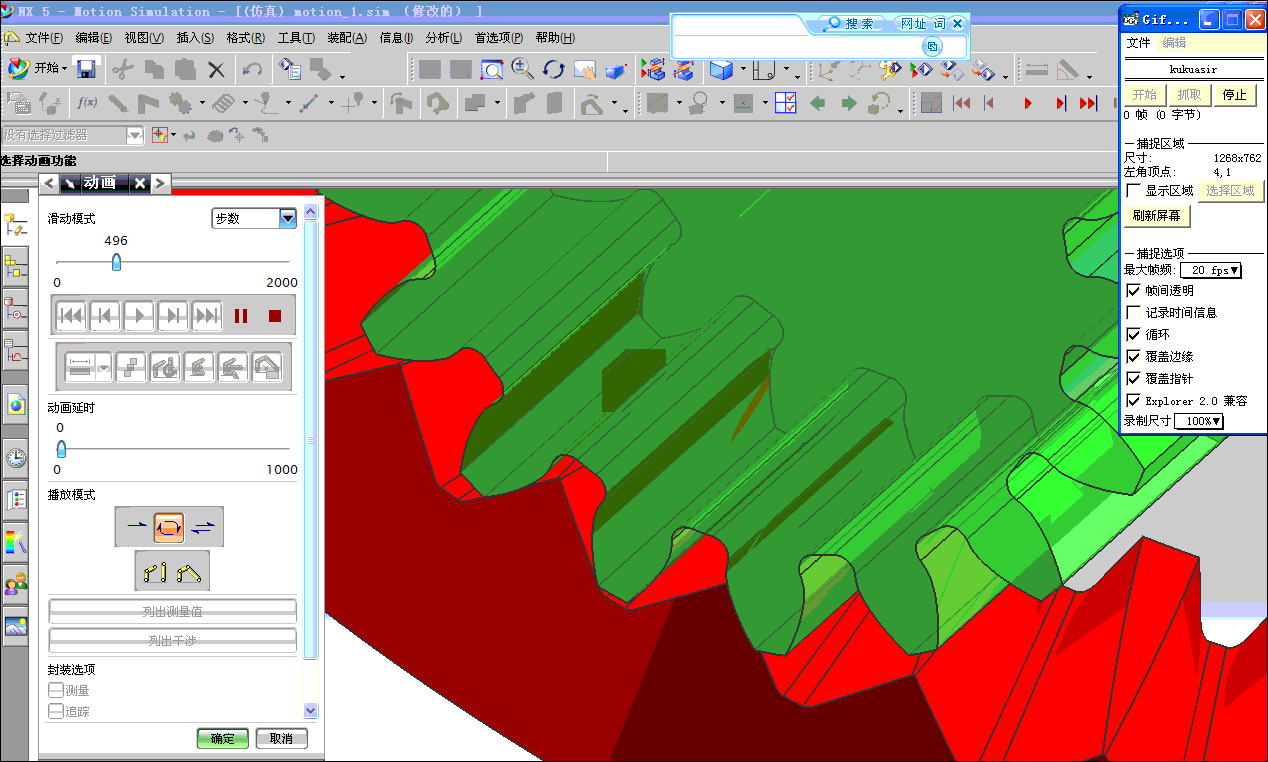Click the green forward arrow icon
Screen dimensions: 1268x762
point(848,102)
